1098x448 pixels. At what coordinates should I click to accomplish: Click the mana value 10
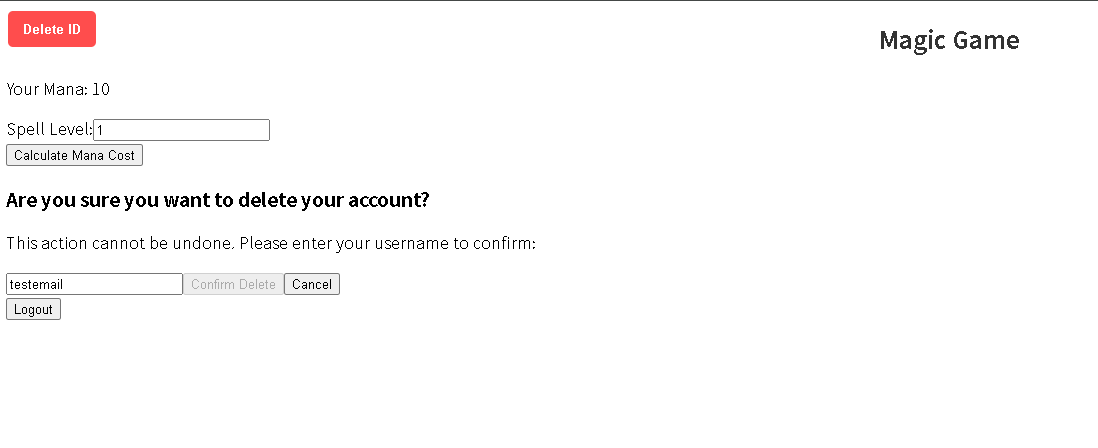tap(101, 89)
